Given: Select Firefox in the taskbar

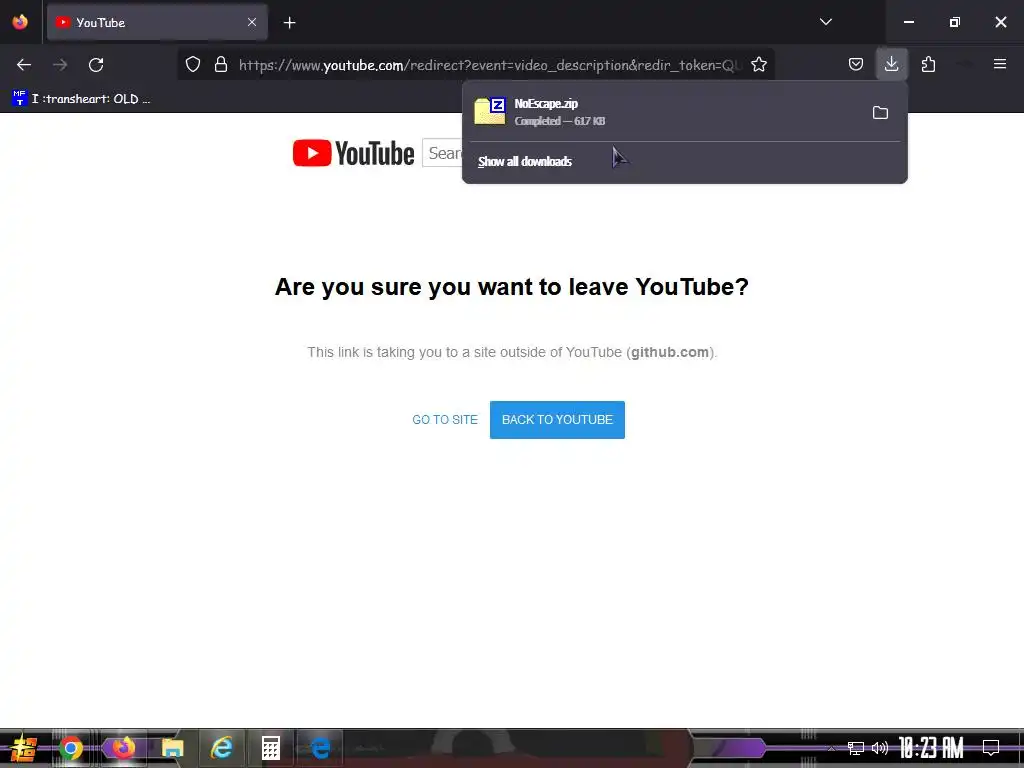Looking at the screenshot, I should click(x=123, y=748).
